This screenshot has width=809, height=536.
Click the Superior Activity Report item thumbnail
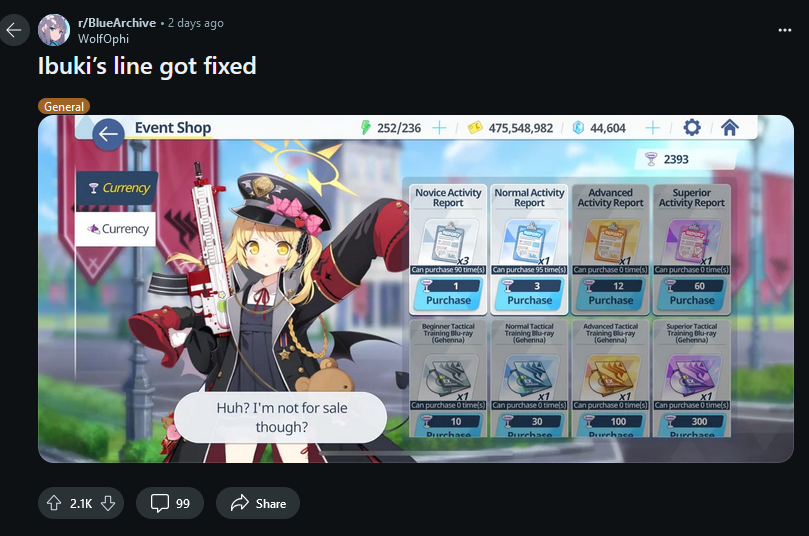click(691, 241)
